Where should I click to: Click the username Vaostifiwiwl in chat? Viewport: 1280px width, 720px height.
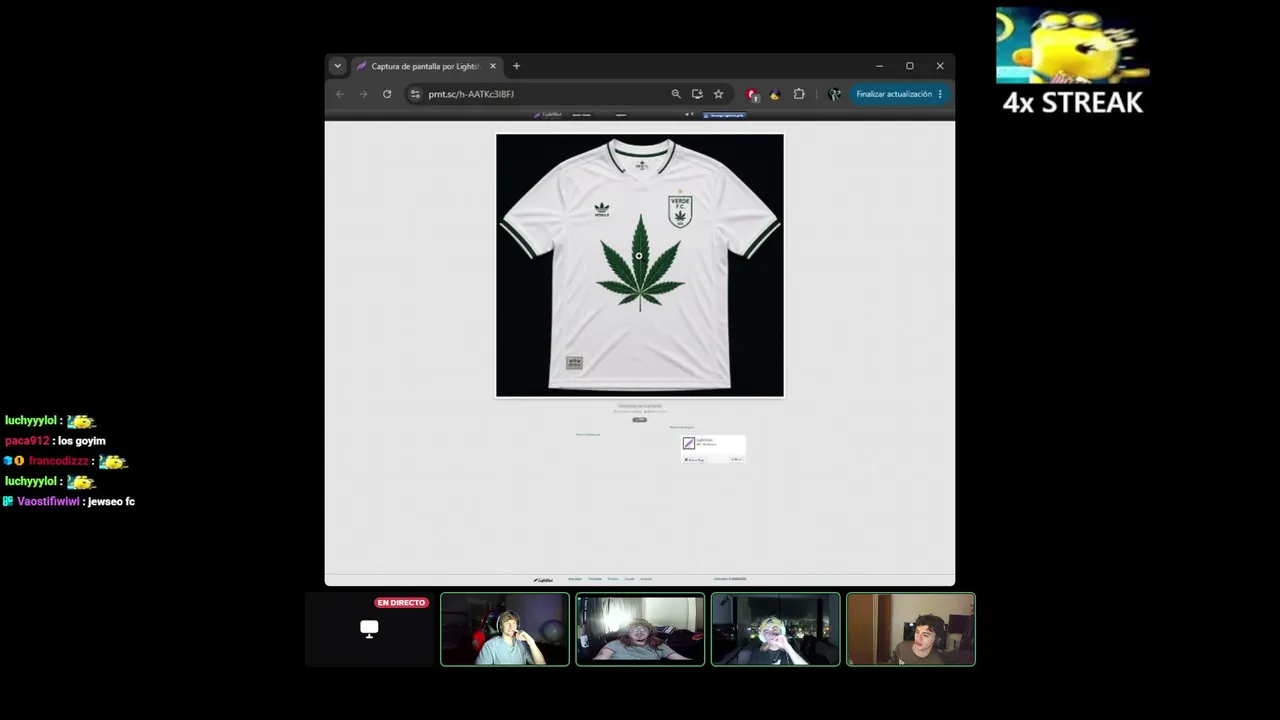click(48, 501)
